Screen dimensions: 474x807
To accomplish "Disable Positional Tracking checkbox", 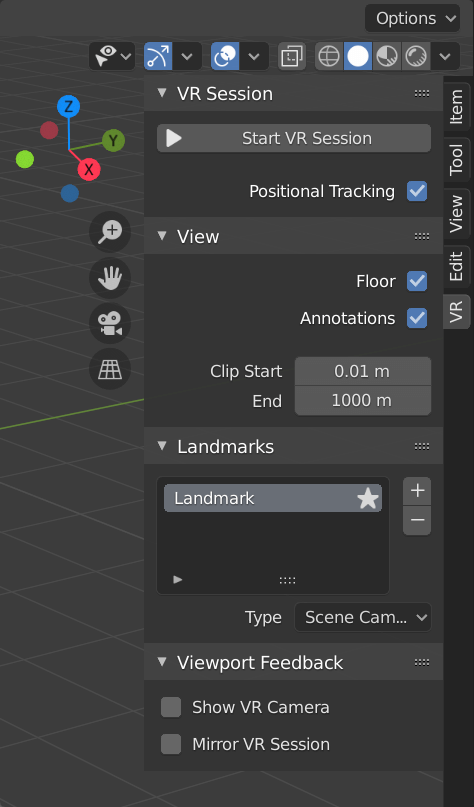I will point(417,191).
